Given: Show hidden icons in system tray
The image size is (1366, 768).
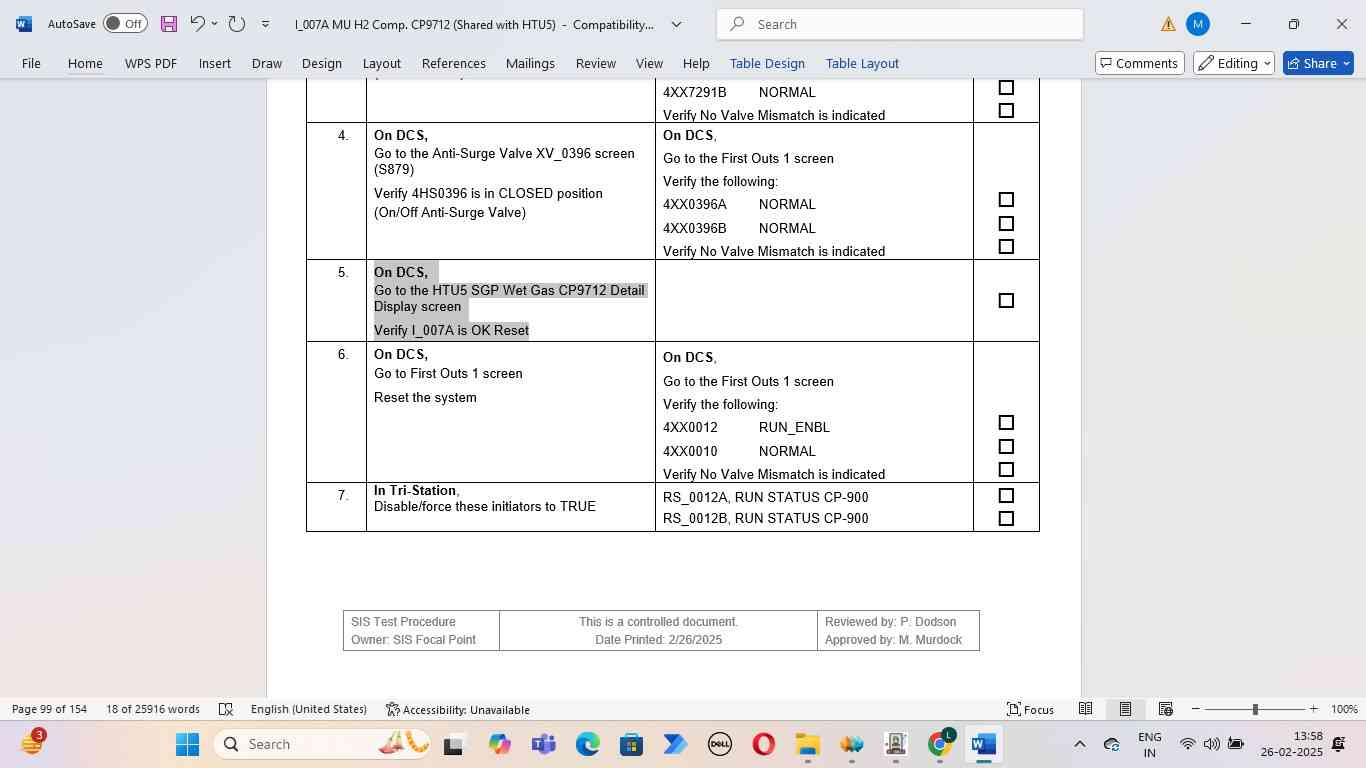Looking at the screenshot, I should [1079, 744].
